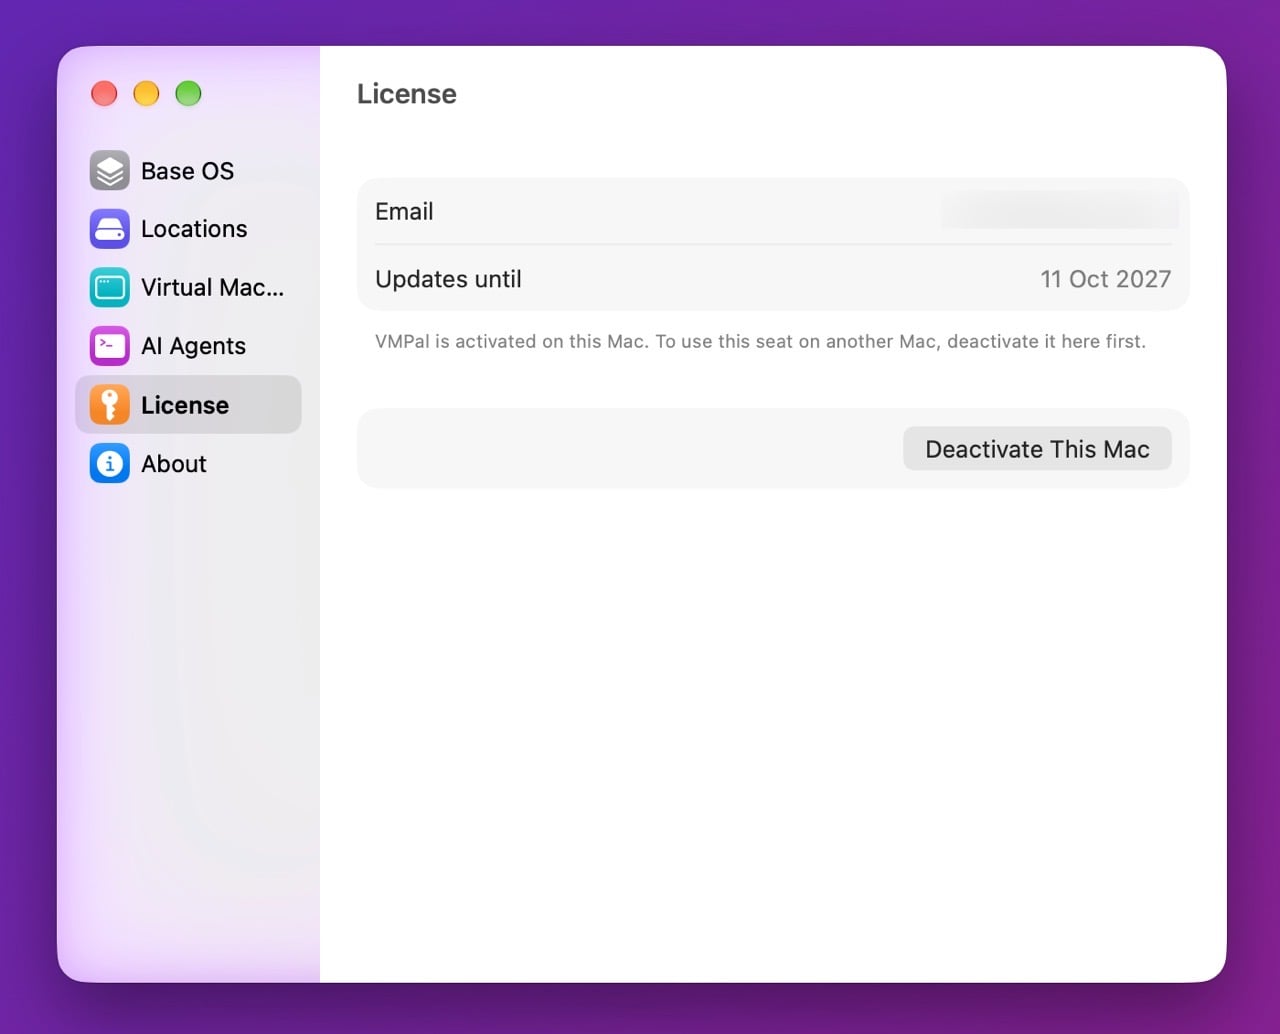
Task: Click the blurred email address value
Action: tap(1059, 211)
